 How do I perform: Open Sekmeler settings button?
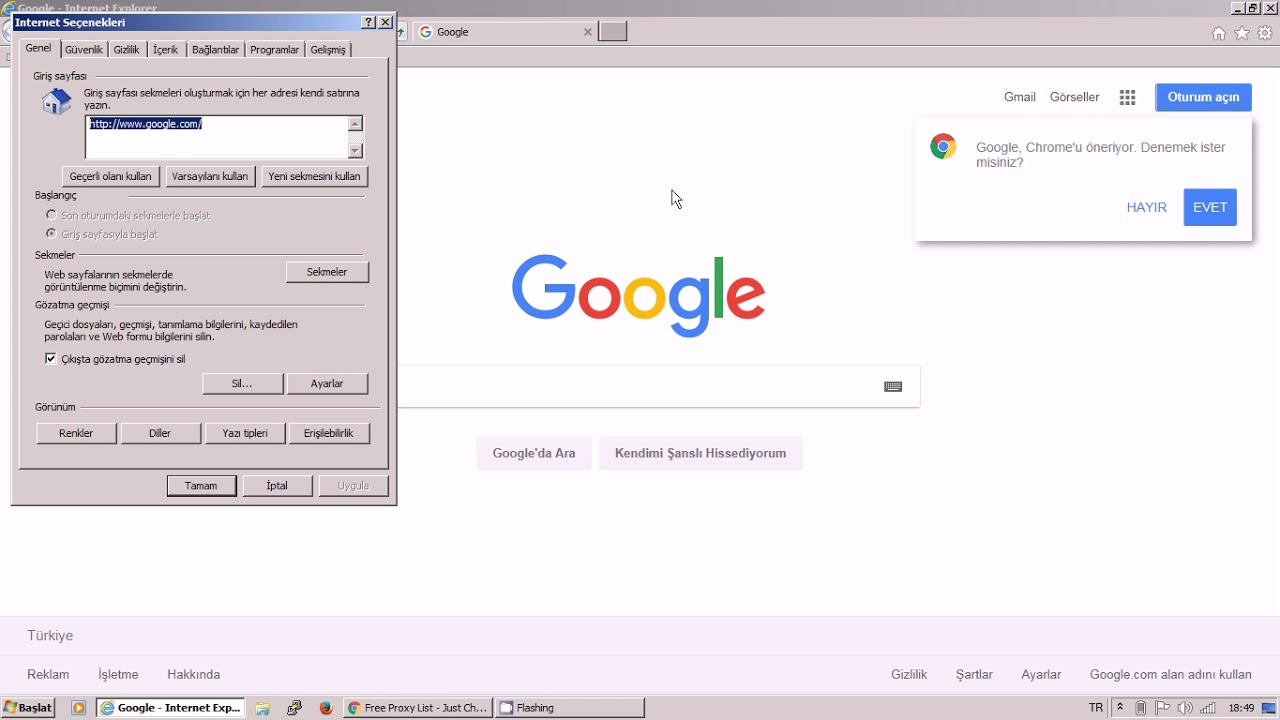point(327,272)
